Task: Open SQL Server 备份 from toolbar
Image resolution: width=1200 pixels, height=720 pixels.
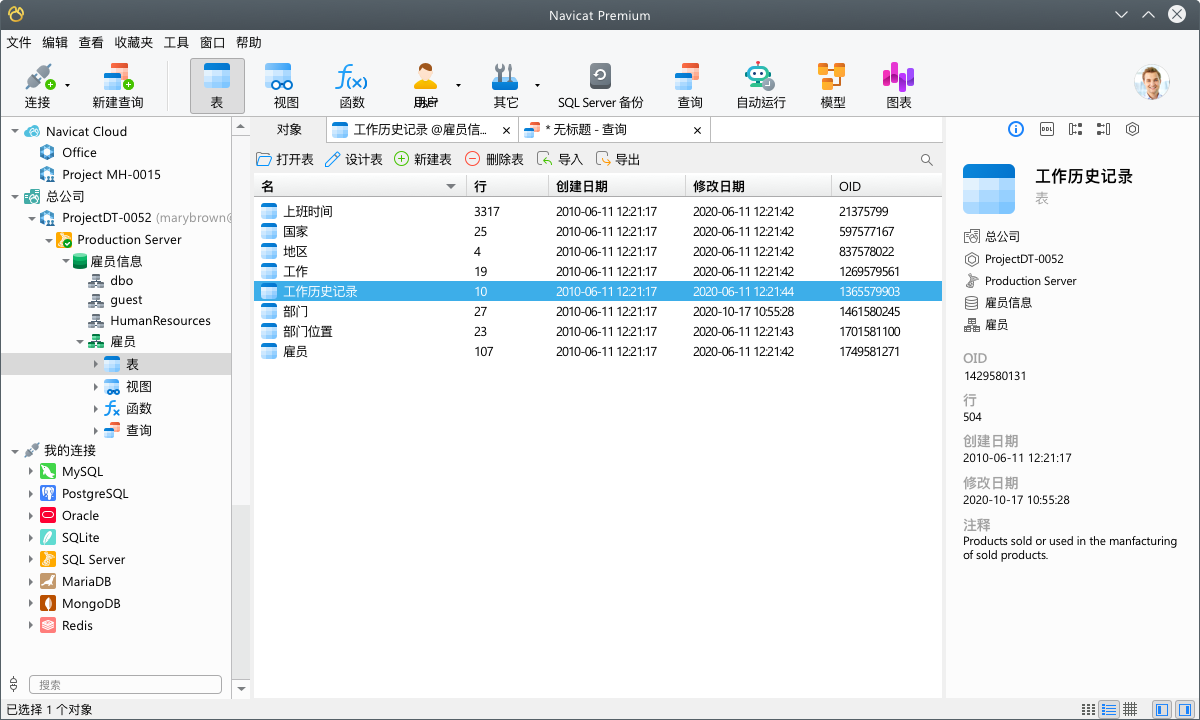Action: coord(600,86)
